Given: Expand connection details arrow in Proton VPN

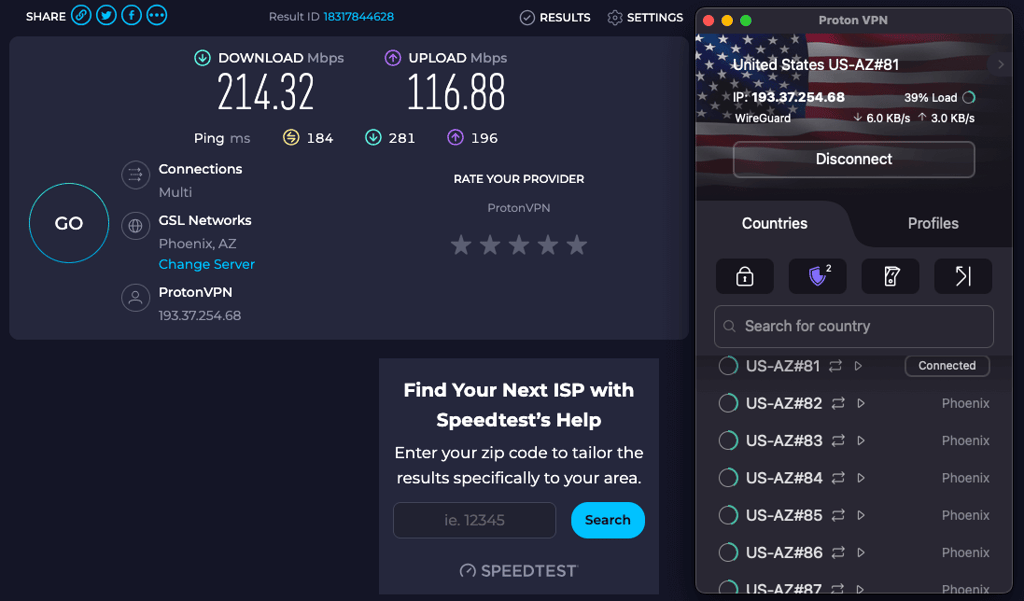Looking at the screenshot, I should (x=1000, y=65).
